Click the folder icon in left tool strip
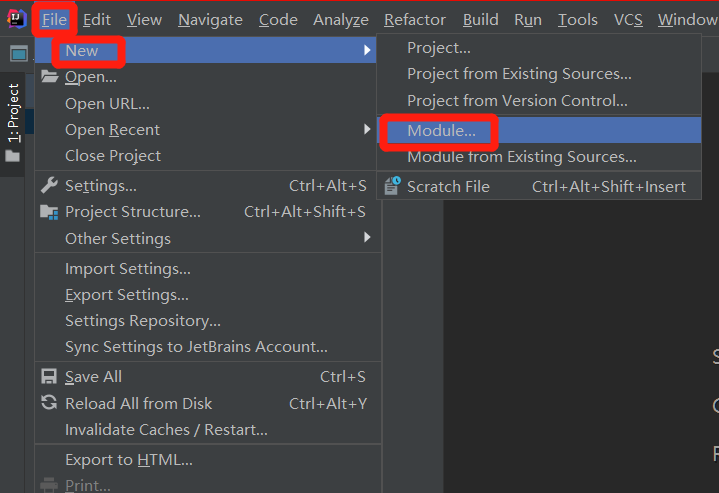 (x=13, y=156)
